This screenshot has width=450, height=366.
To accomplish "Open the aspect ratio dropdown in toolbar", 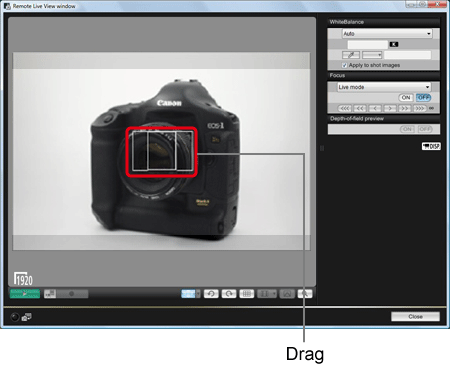I will pos(267,294).
